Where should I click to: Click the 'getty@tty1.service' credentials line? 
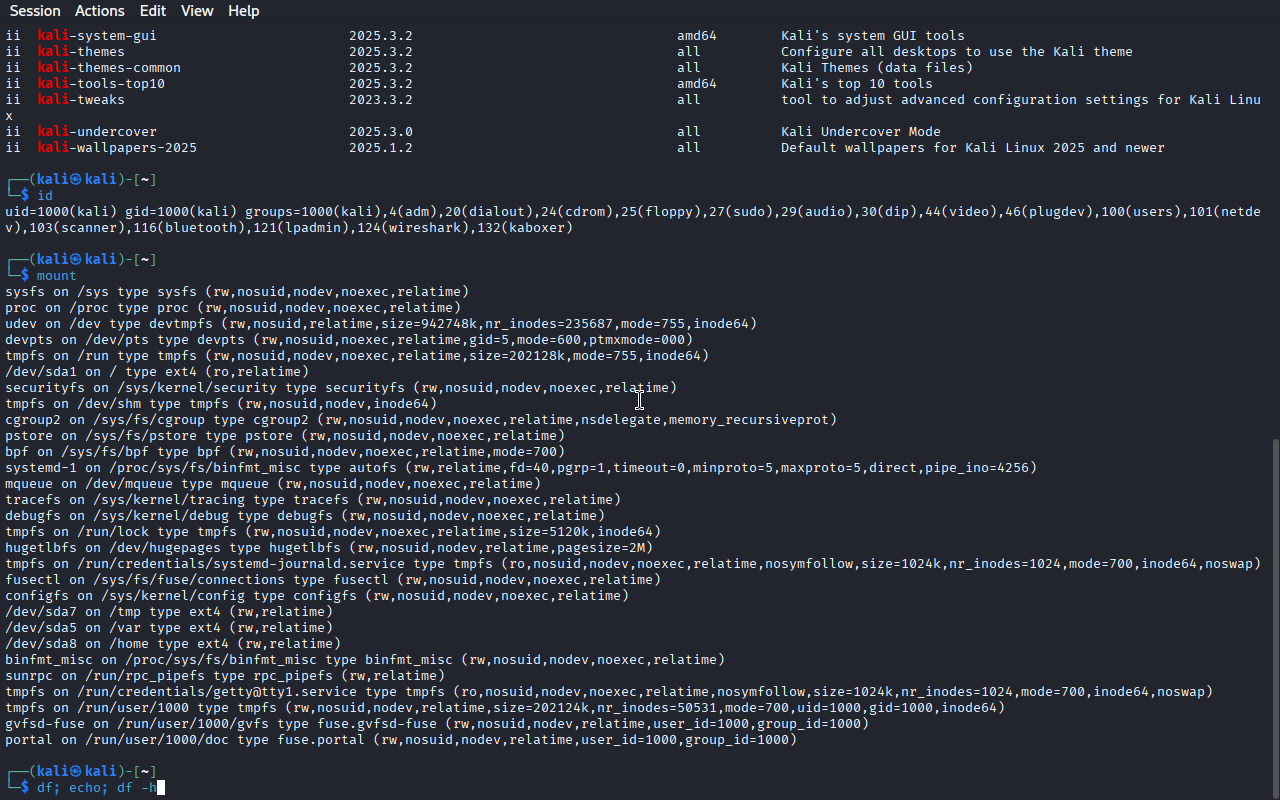[x=609, y=692]
